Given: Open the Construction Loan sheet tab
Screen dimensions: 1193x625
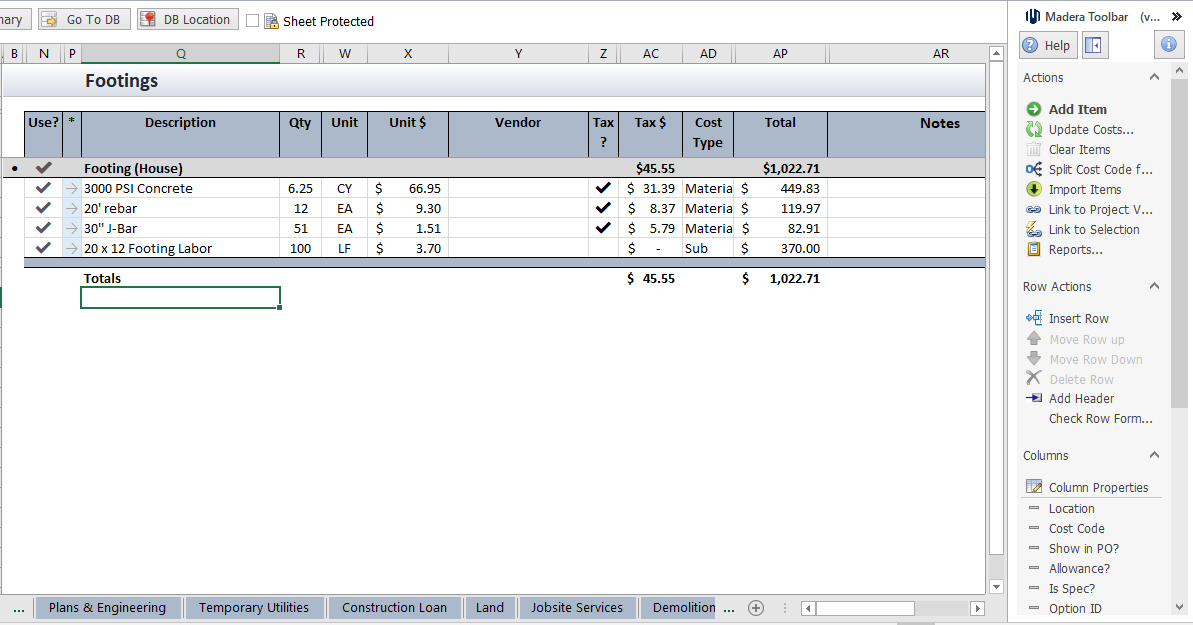Looking at the screenshot, I should (394, 607).
